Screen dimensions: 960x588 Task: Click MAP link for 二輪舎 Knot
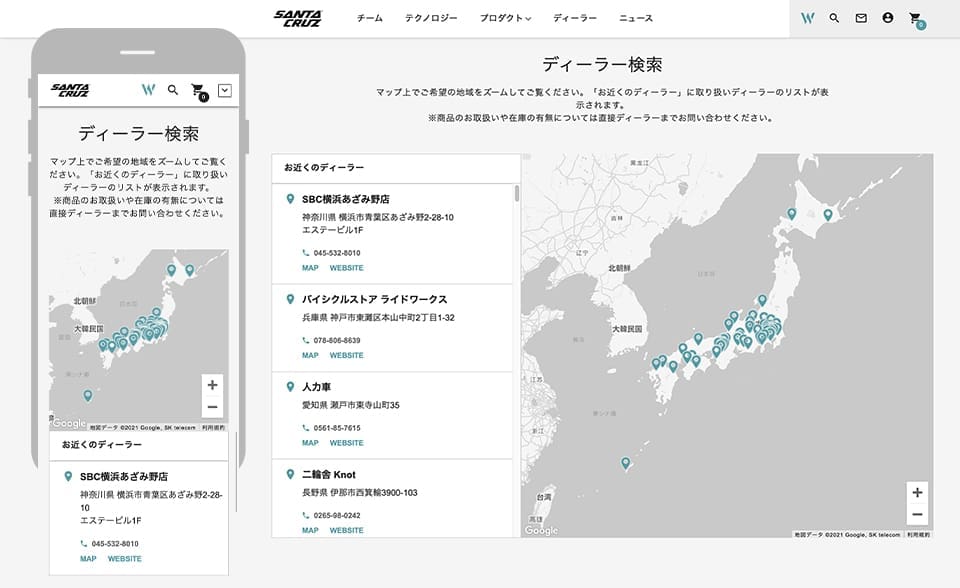tap(310, 530)
